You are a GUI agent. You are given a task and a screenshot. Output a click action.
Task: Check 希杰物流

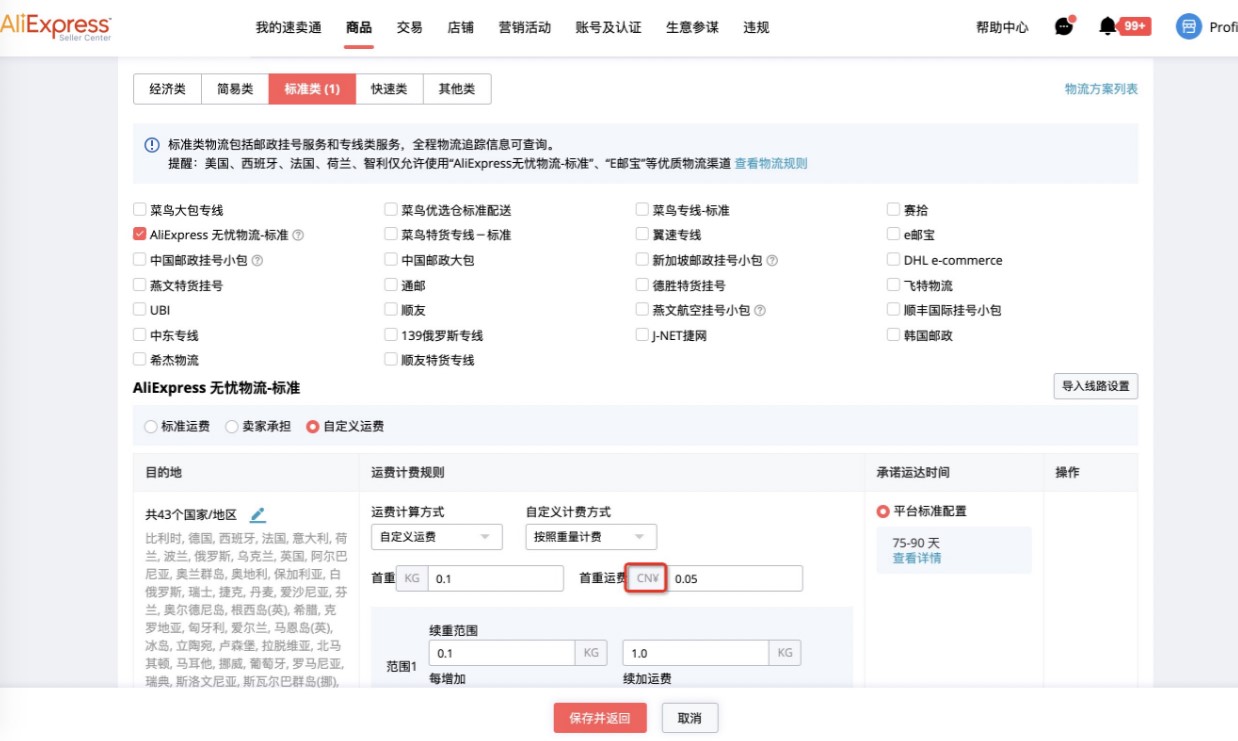[x=140, y=360]
